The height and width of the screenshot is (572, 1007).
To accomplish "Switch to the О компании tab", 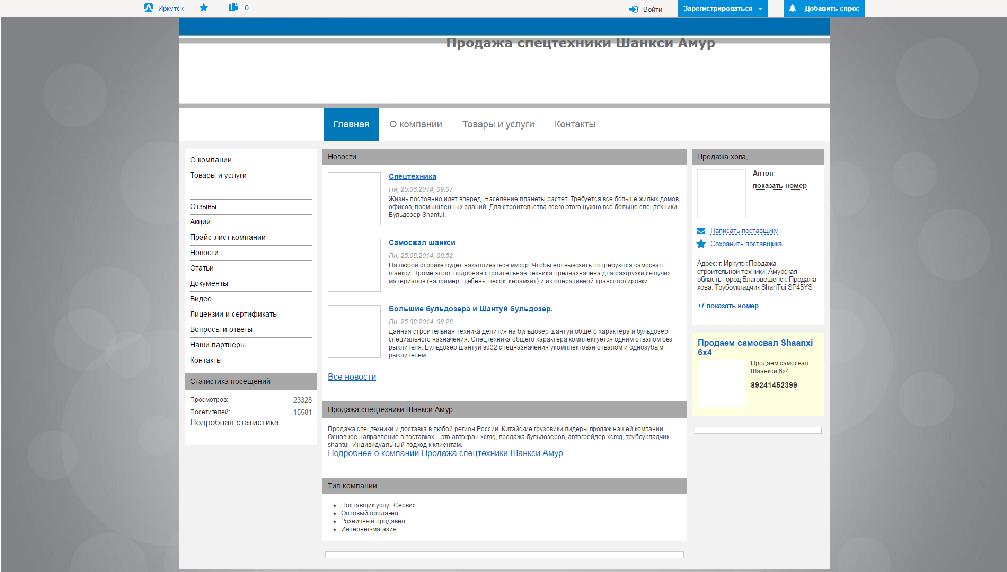I will 416,125.
